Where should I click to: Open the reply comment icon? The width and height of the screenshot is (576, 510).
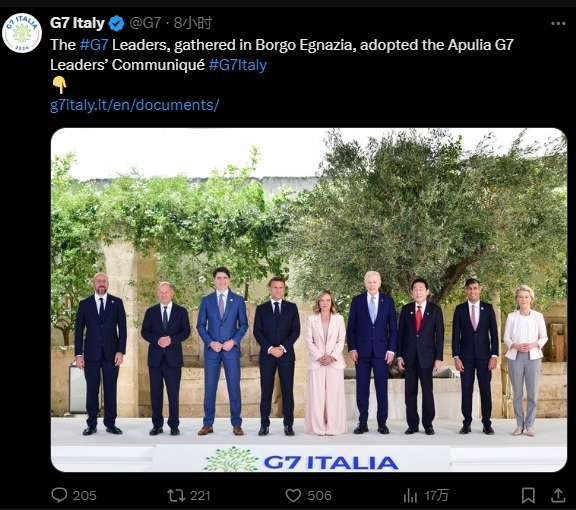click(x=59, y=495)
